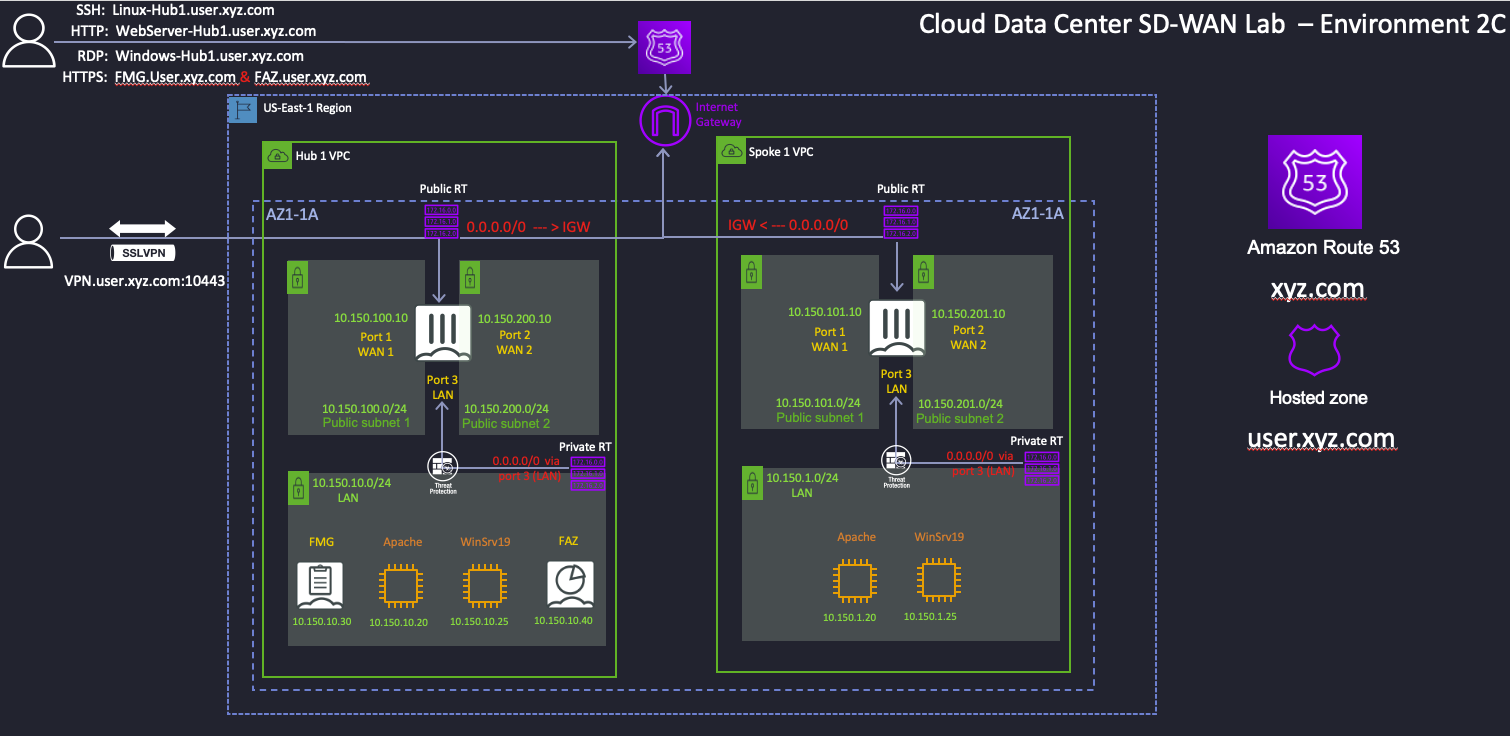Screen dimensions: 1510x736
Task: Click the Route 53 icon above the Internet Gateway
Action: (x=665, y=46)
